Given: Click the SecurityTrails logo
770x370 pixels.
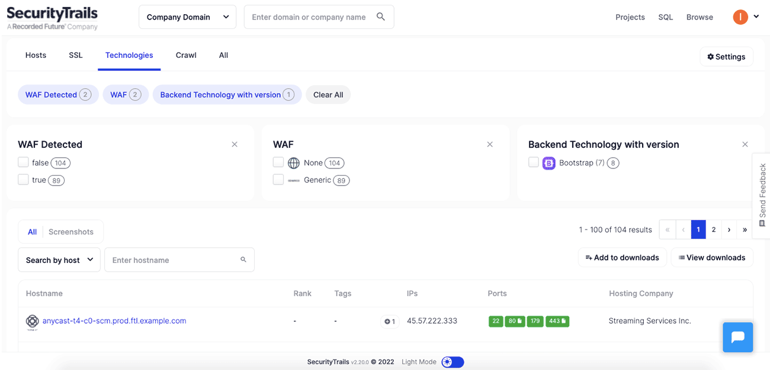Looking at the screenshot, I should (52, 18).
